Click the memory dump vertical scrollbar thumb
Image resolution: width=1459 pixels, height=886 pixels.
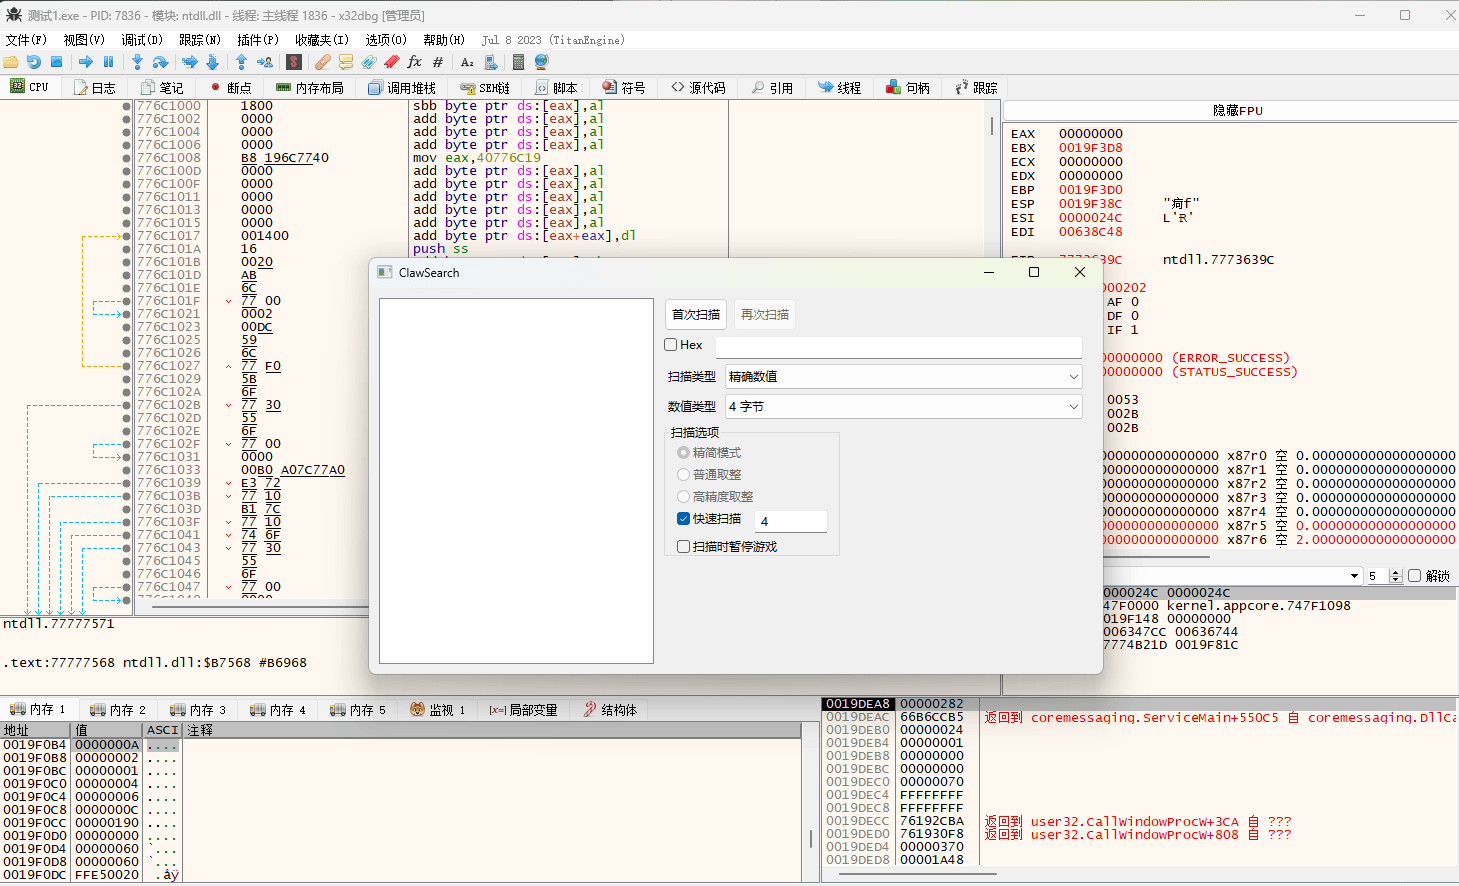pos(810,838)
